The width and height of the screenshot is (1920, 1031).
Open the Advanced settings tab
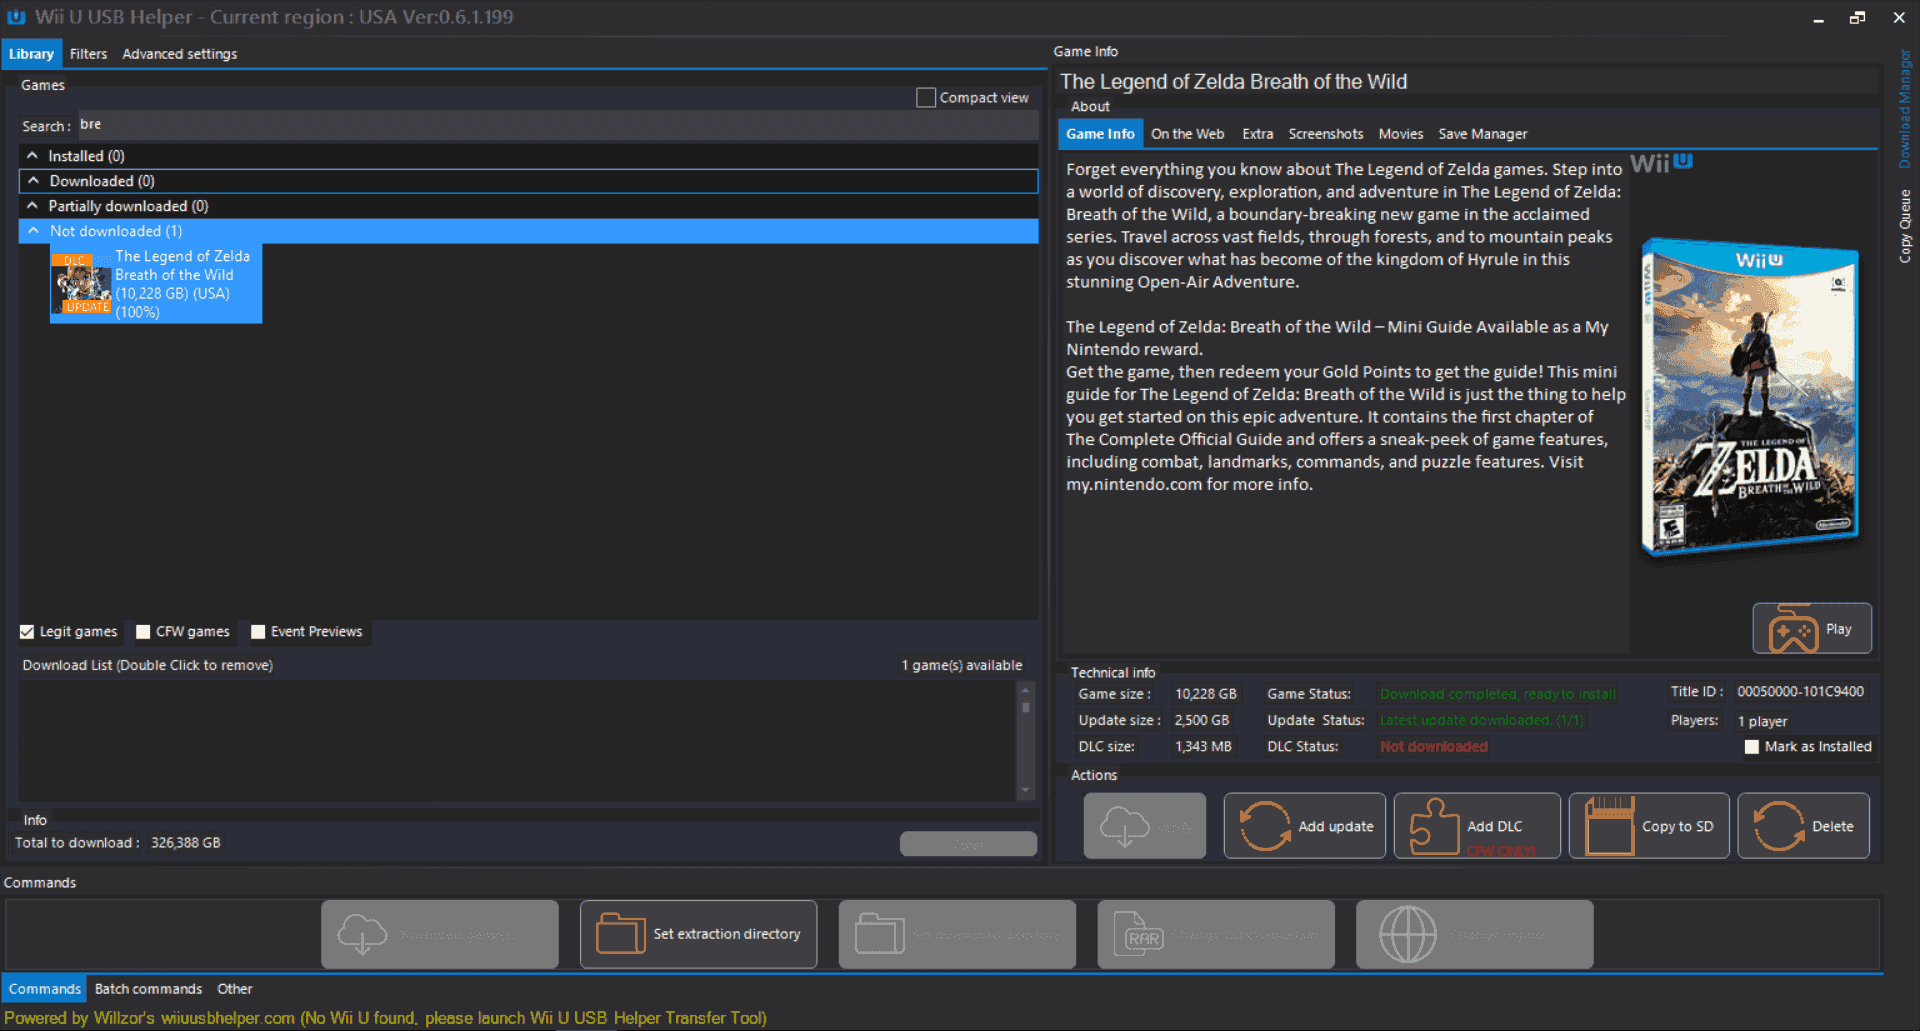pyautogui.click(x=180, y=54)
